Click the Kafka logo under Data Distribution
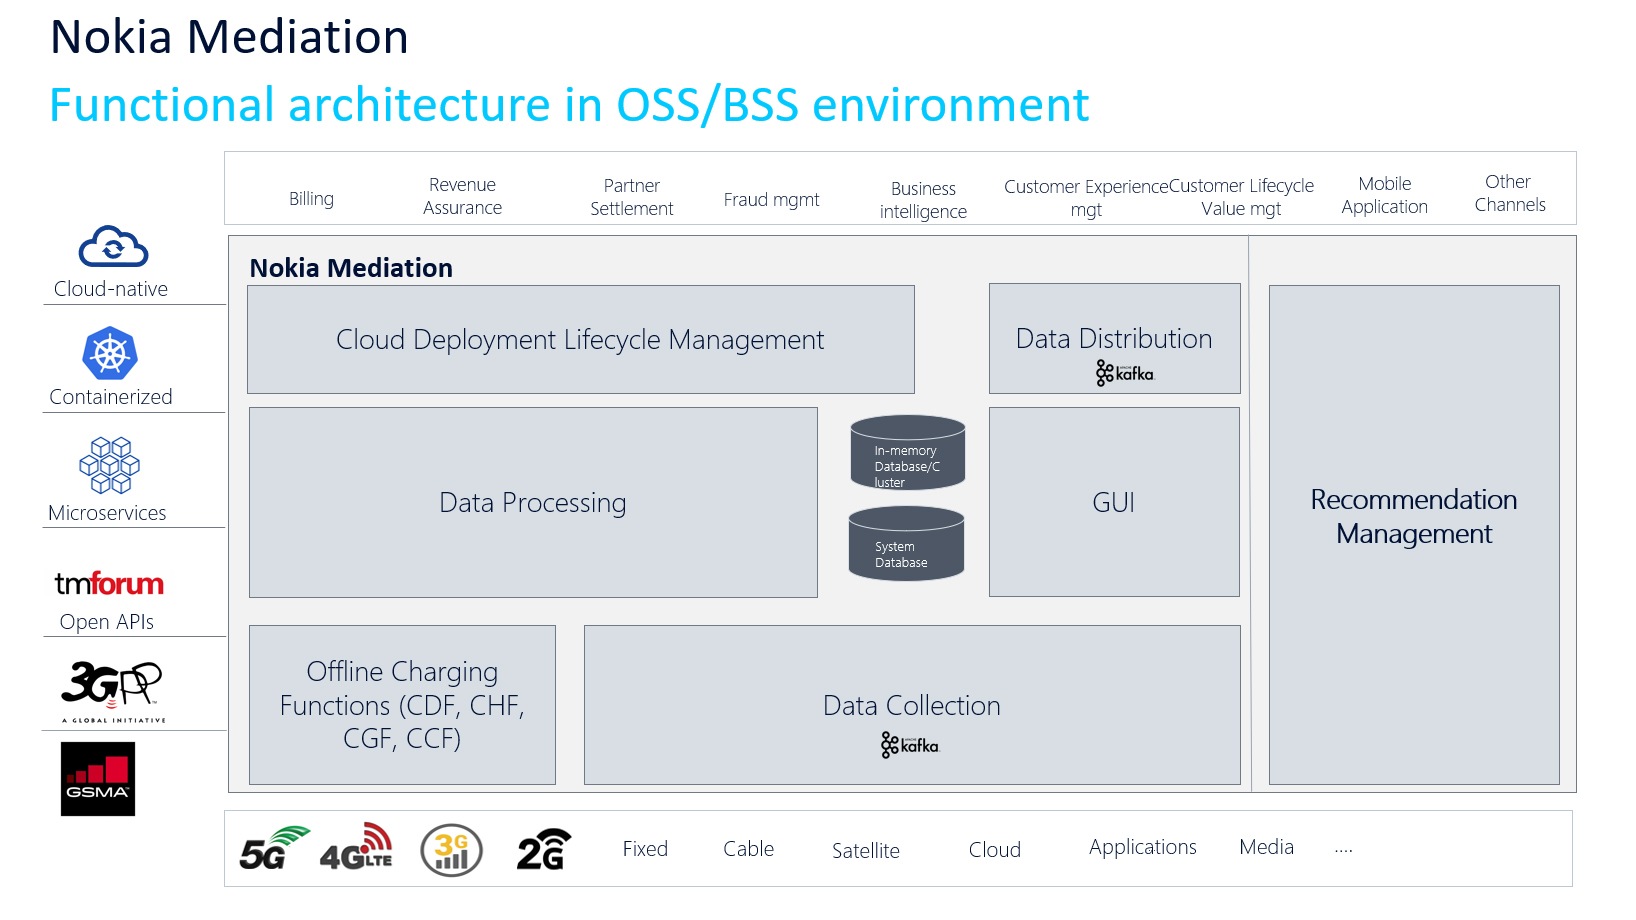The height and width of the screenshot is (920, 1636). point(1125,373)
